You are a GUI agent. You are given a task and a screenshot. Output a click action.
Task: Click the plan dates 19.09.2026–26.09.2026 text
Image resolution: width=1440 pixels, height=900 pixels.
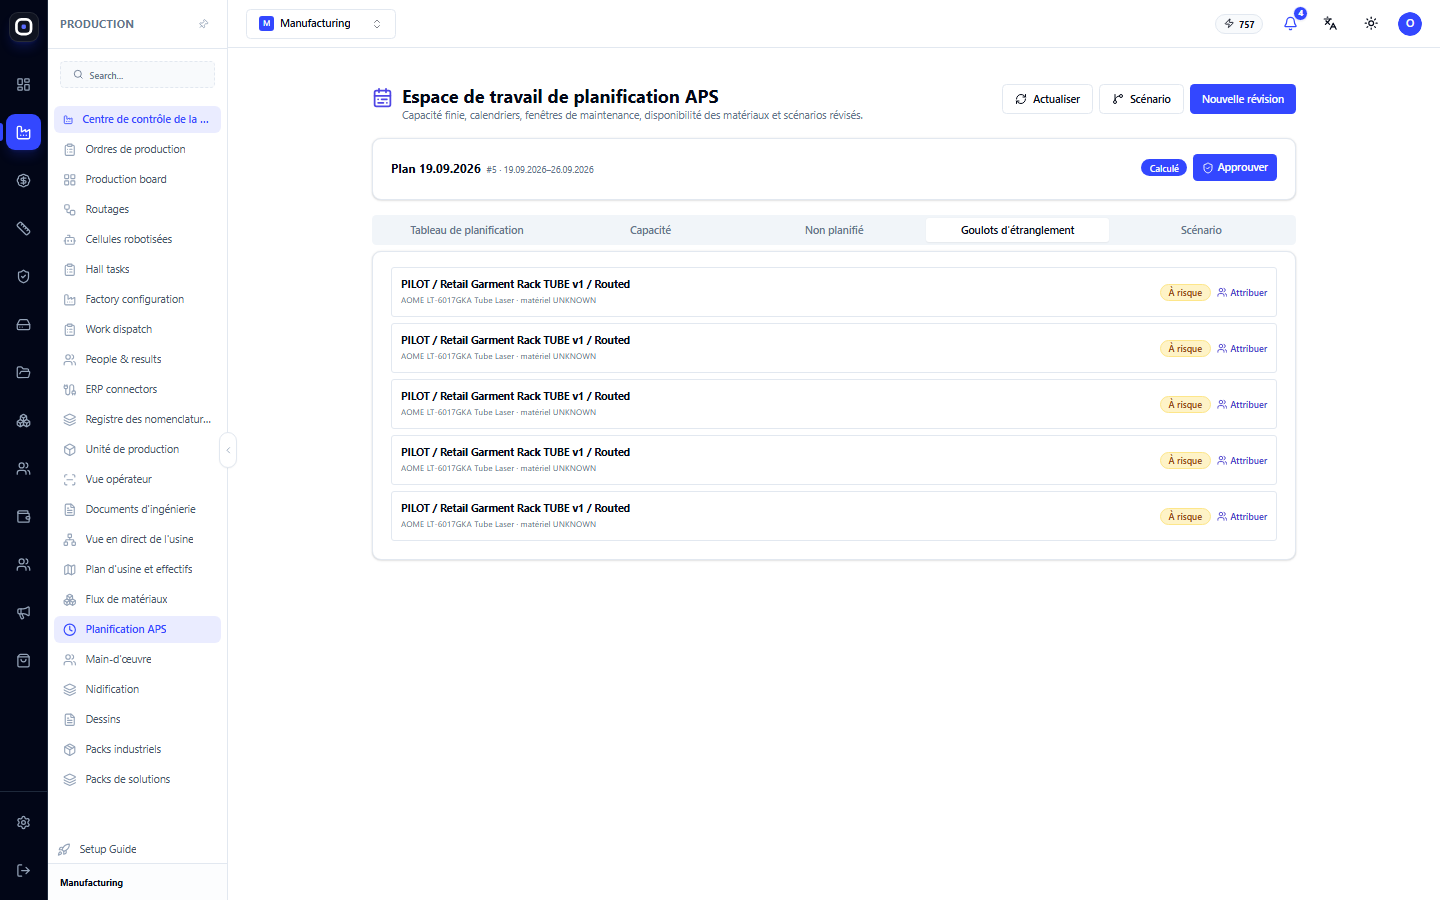(x=549, y=170)
